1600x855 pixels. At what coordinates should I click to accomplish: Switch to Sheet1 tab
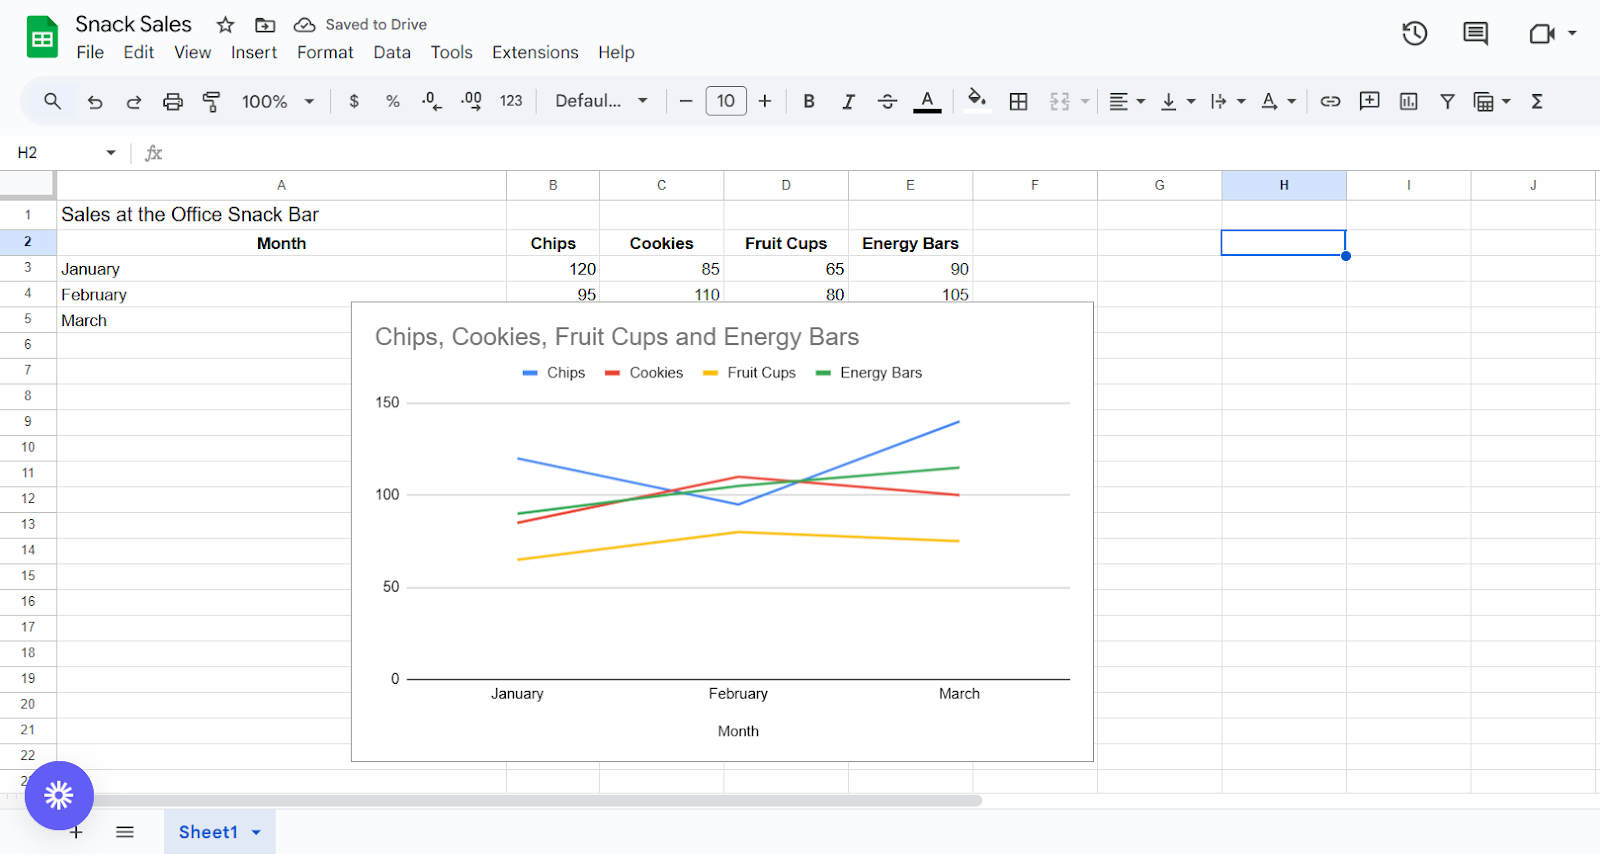click(x=208, y=832)
